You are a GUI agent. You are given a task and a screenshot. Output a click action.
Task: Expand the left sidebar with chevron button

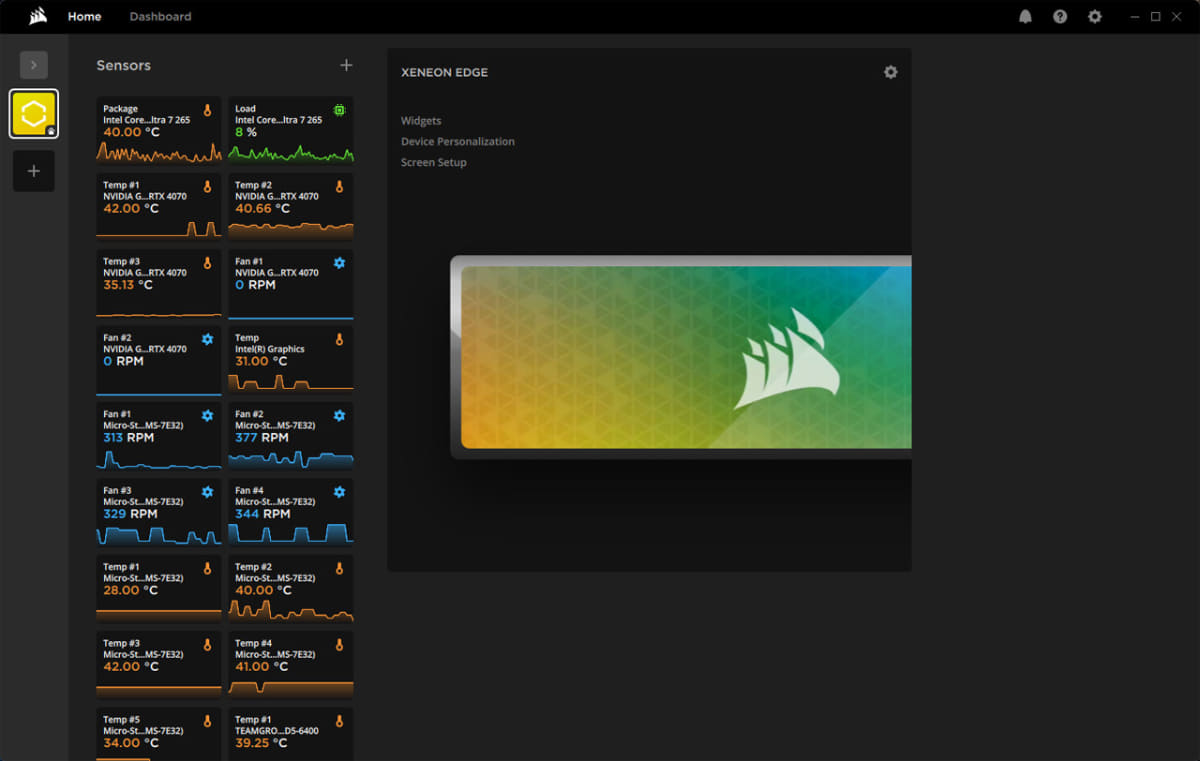[x=33, y=65]
